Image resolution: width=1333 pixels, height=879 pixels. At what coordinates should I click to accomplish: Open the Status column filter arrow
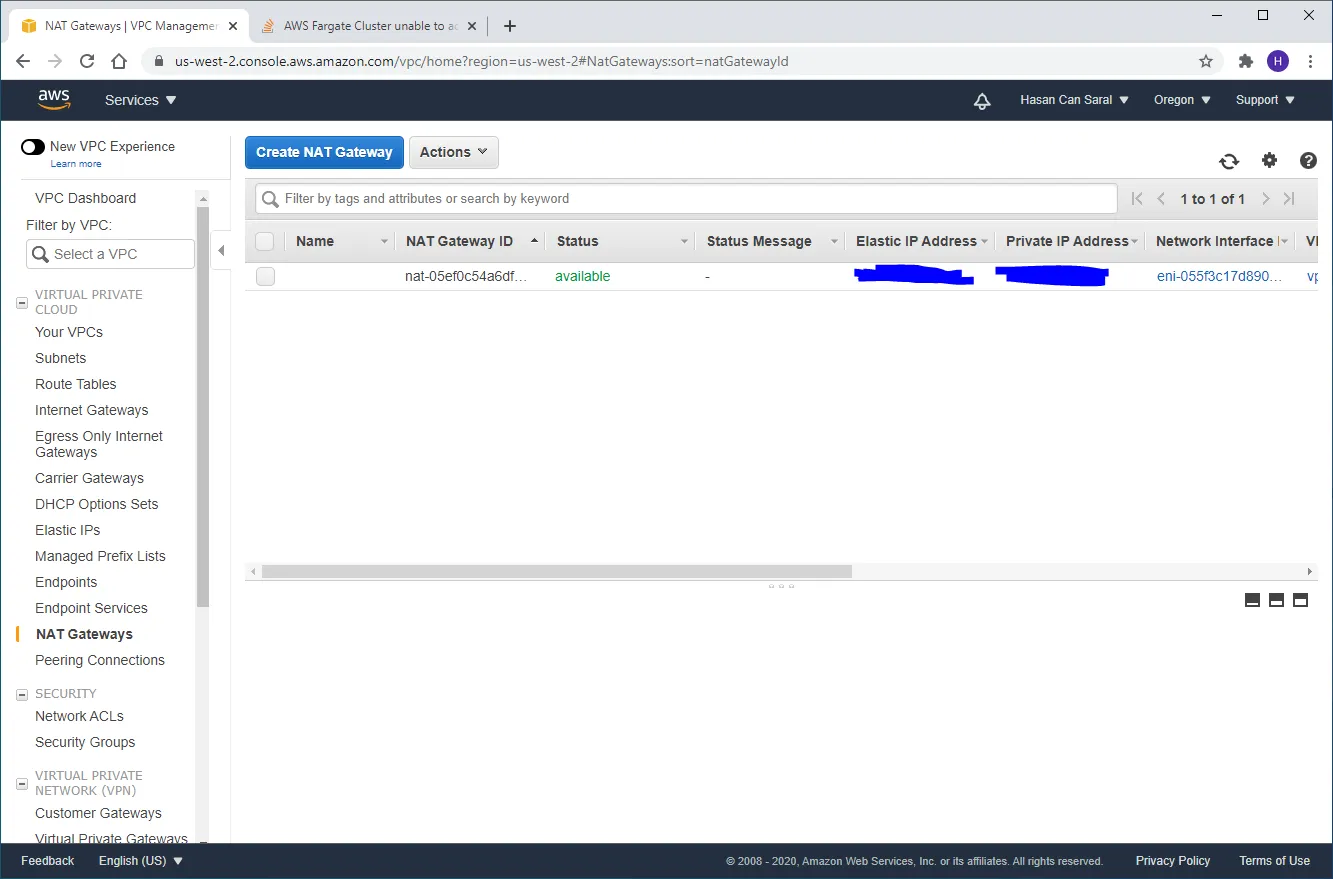[685, 241]
